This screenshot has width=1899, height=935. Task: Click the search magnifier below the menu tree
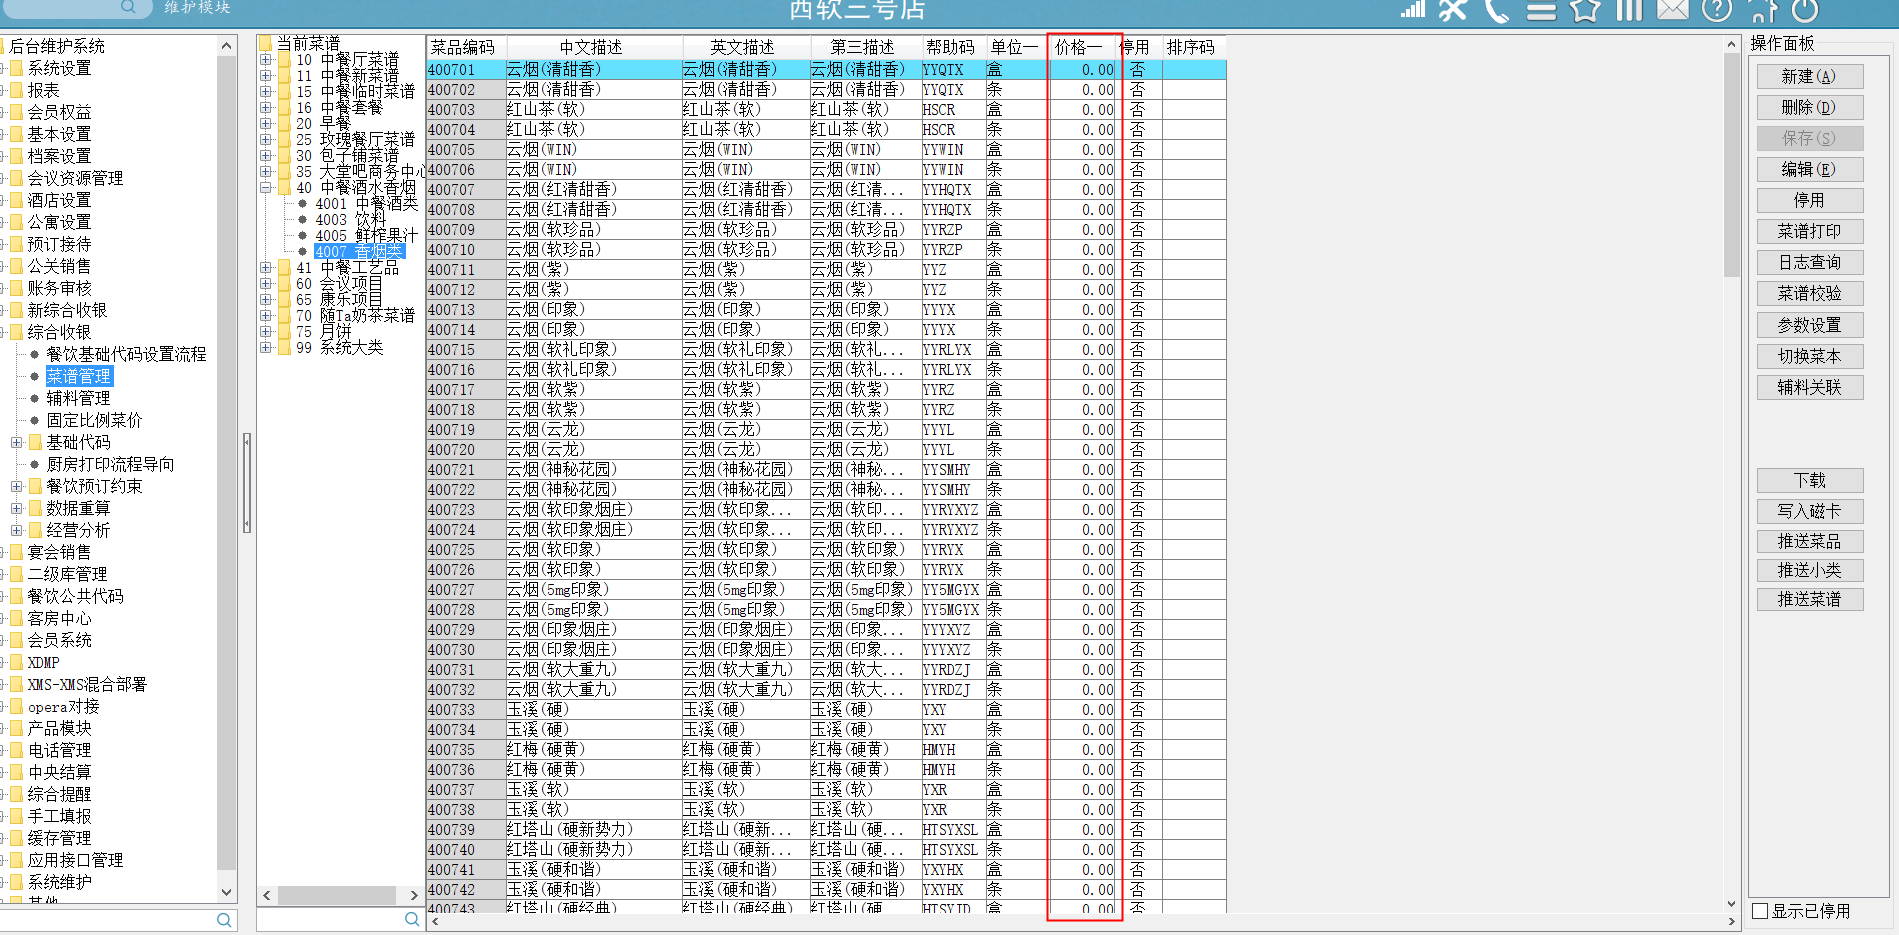pyautogui.click(x=412, y=919)
